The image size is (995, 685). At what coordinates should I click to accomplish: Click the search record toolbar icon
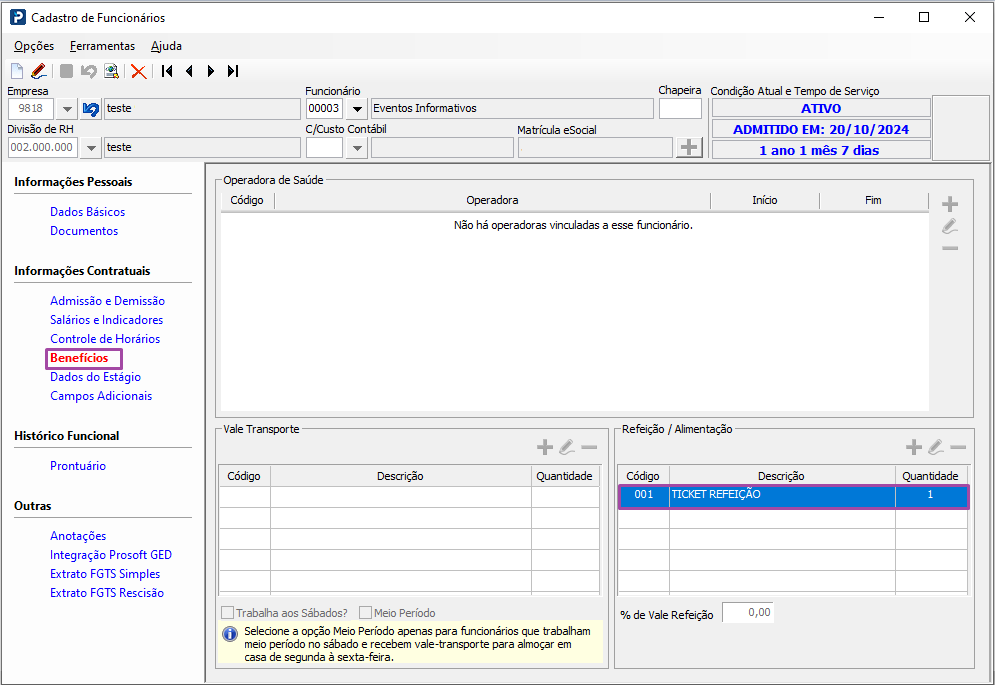[111, 71]
